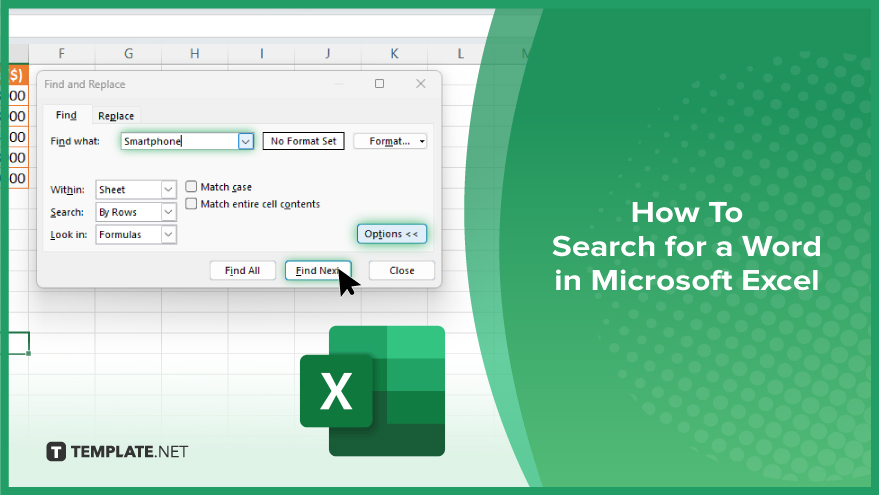This screenshot has height=495, width=879.
Task: Enable the Match case checkbox
Action: click(191, 186)
